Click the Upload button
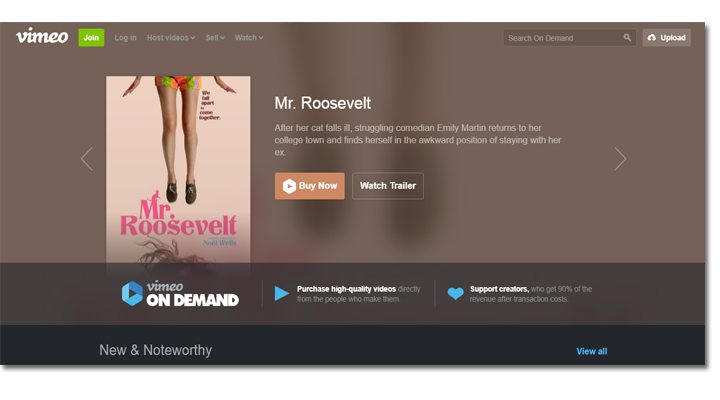 point(666,38)
